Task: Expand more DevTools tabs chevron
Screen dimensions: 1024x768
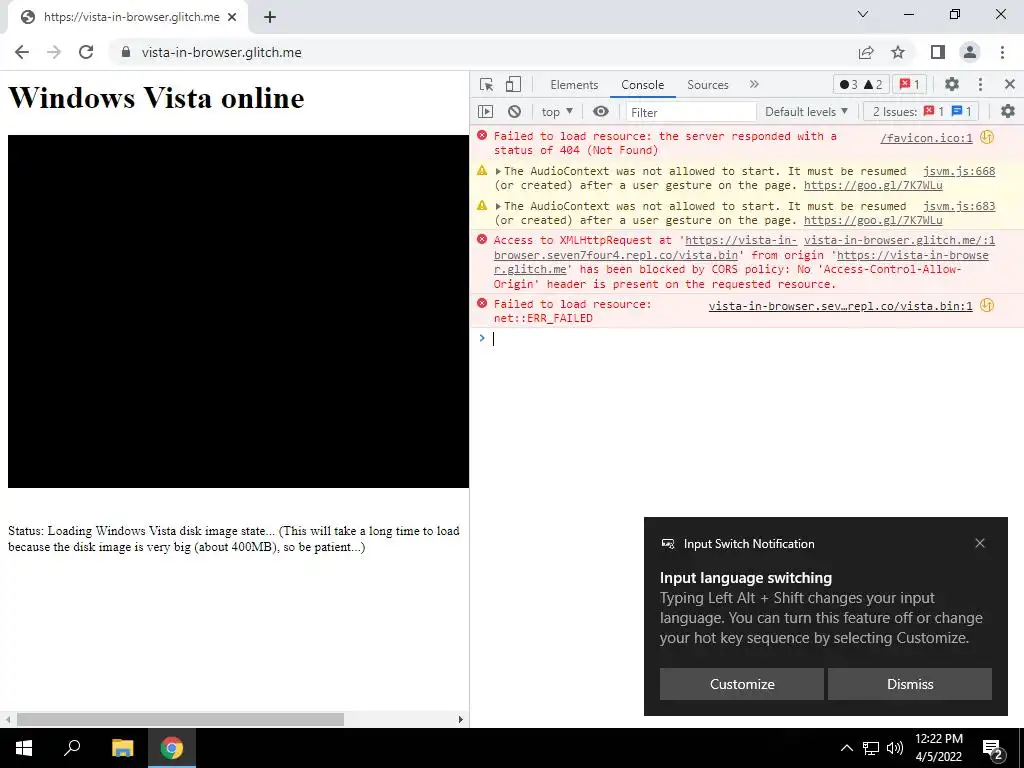Action: tap(754, 84)
